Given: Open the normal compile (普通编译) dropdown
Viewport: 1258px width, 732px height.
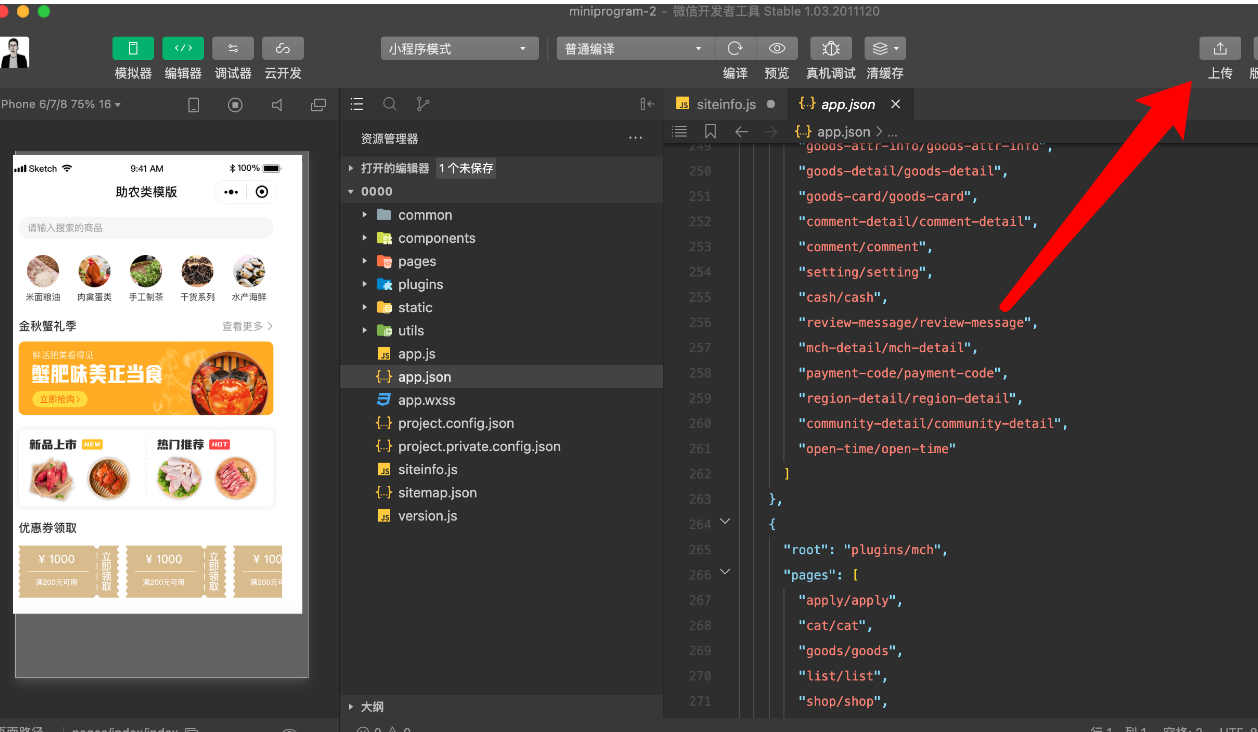Looking at the screenshot, I should pos(634,49).
